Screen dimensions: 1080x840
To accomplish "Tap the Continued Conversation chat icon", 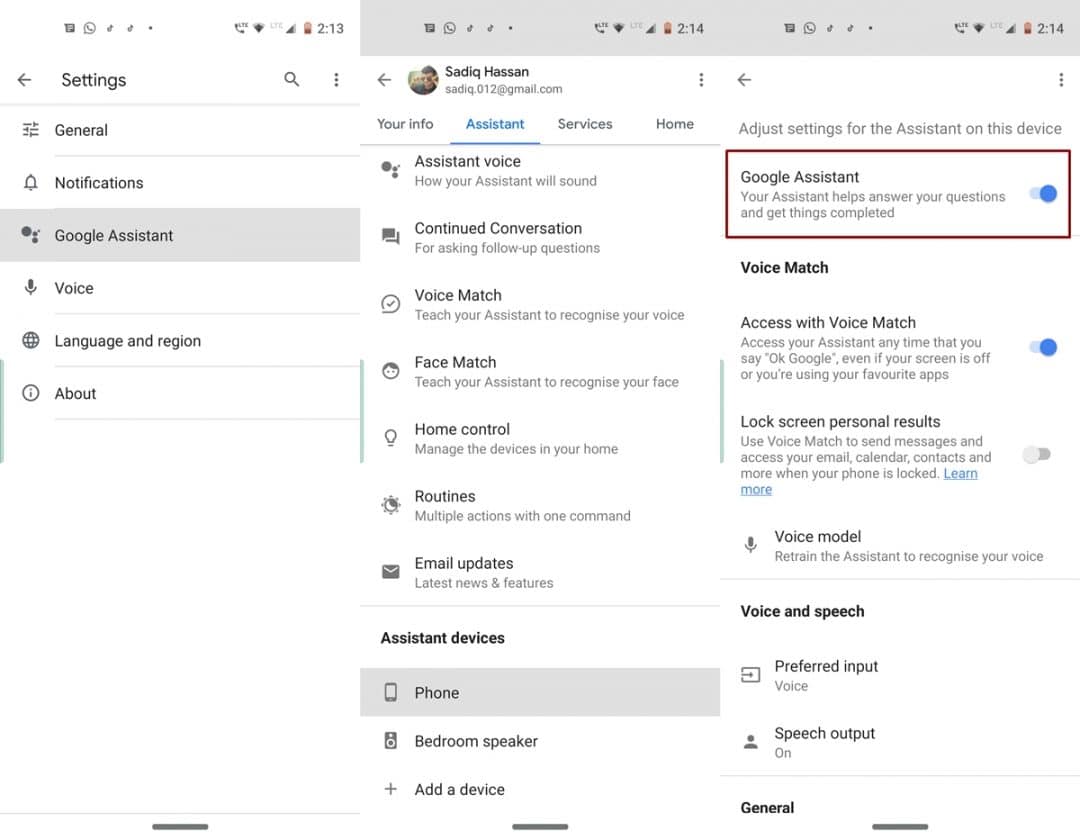I will click(391, 237).
